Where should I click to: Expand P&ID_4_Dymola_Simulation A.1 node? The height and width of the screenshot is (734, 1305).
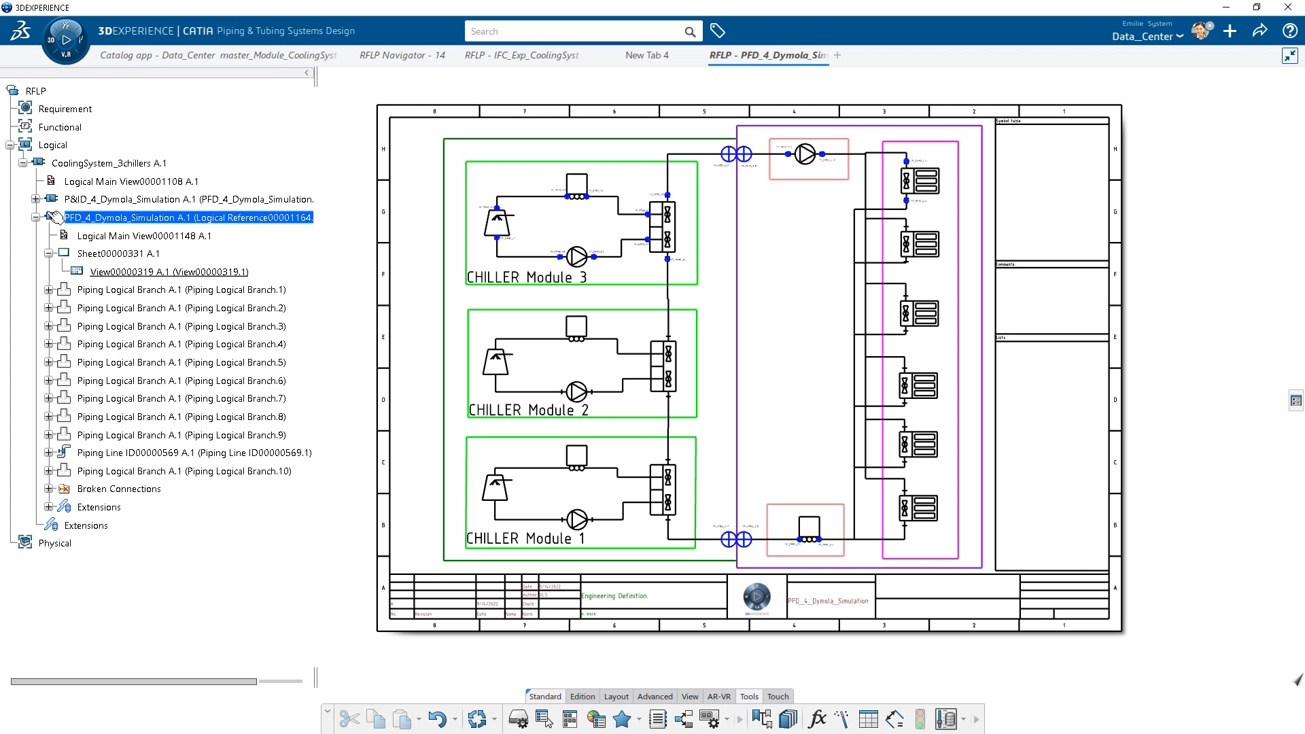coord(36,199)
